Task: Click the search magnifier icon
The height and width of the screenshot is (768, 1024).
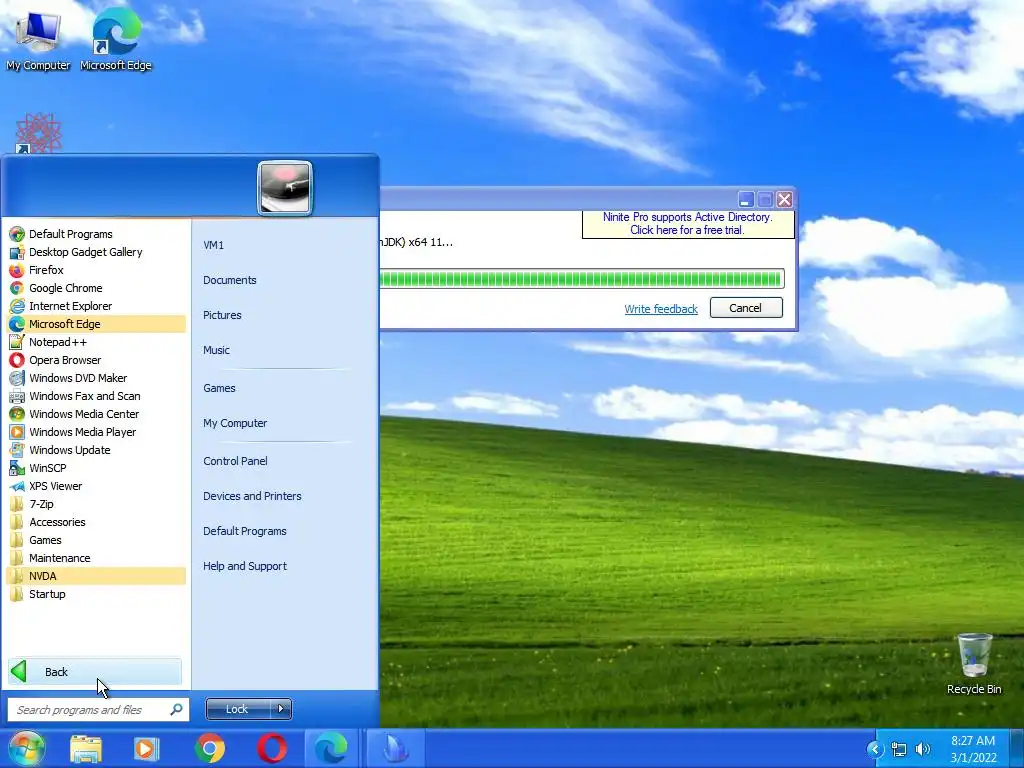Action: (176, 709)
